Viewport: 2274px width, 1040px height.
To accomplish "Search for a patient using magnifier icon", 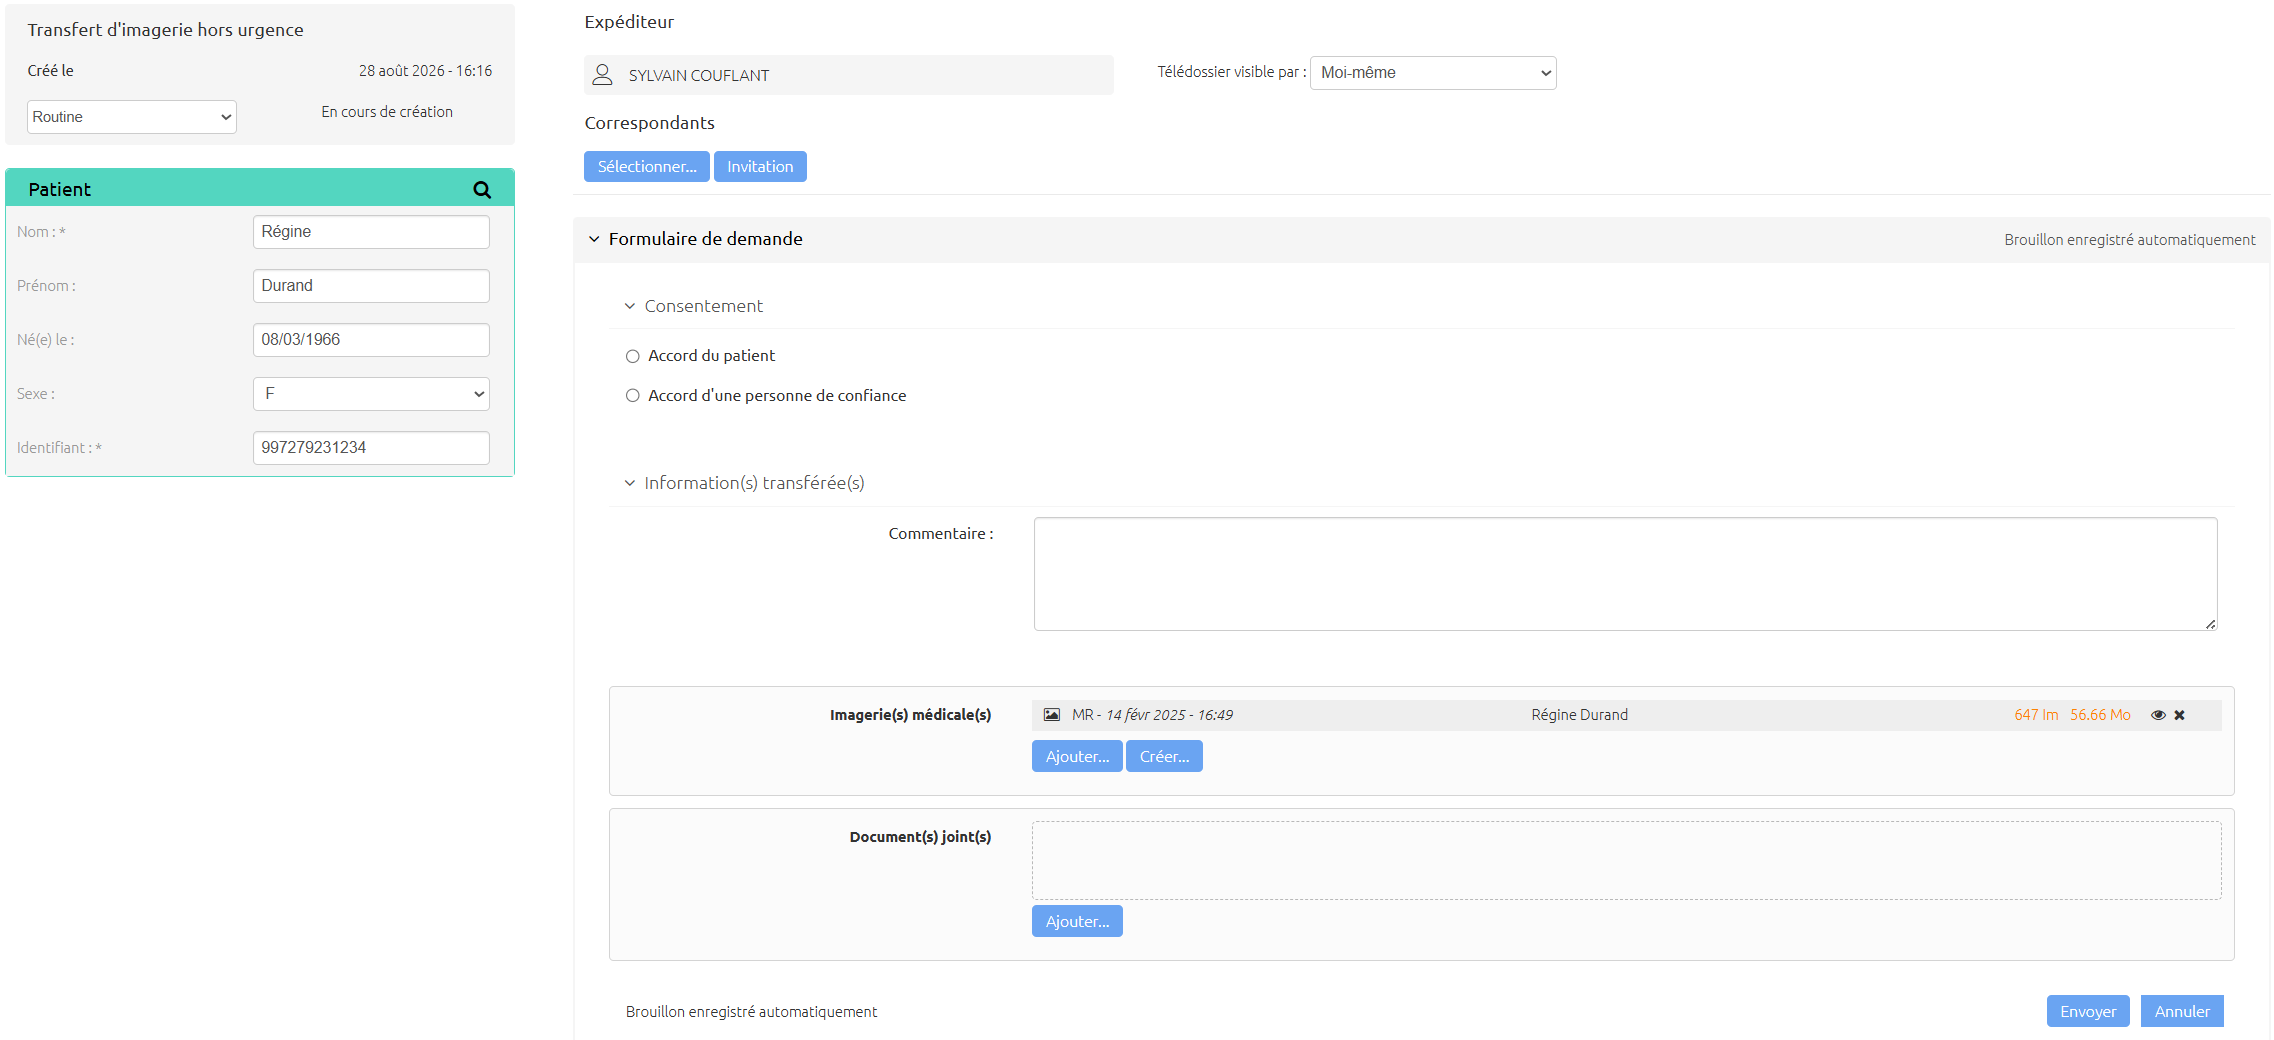I will pyautogui.click(x=482, y=189).
